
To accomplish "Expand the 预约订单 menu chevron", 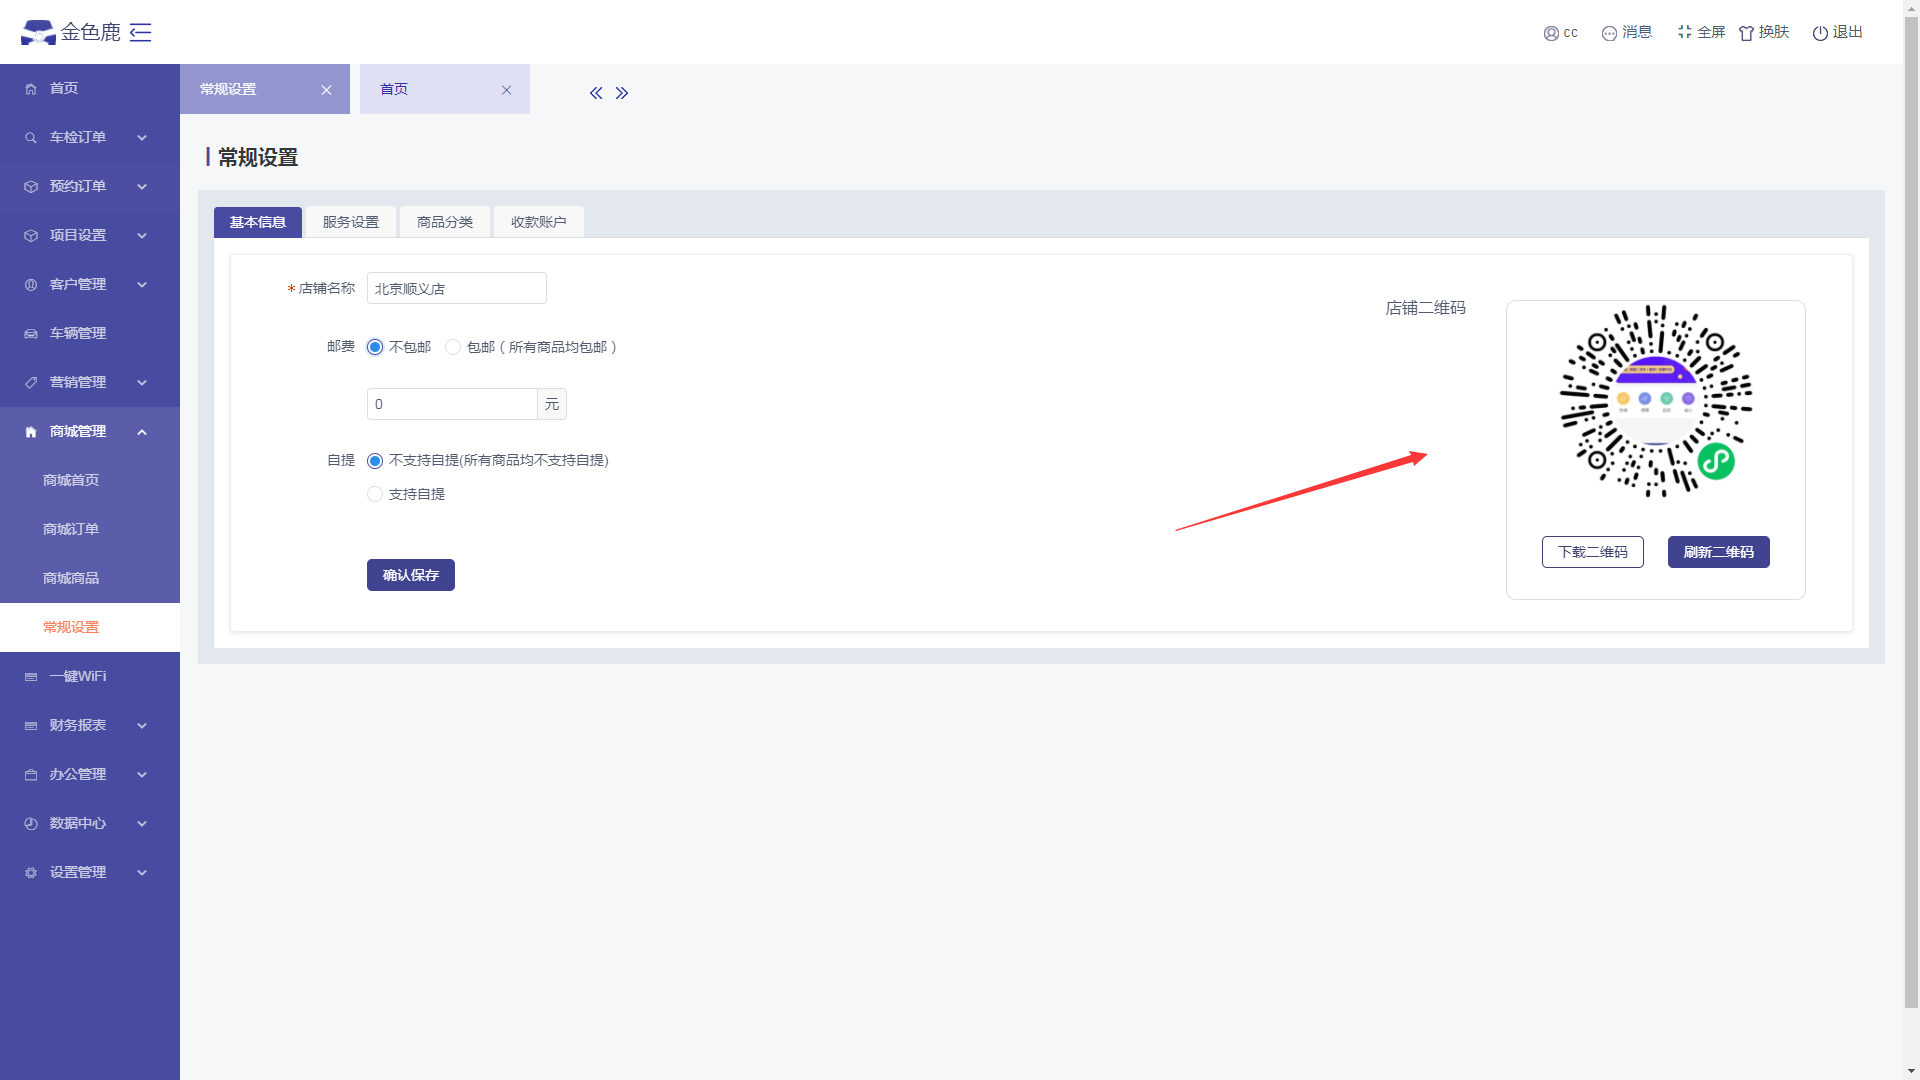I will pos(142,187).
